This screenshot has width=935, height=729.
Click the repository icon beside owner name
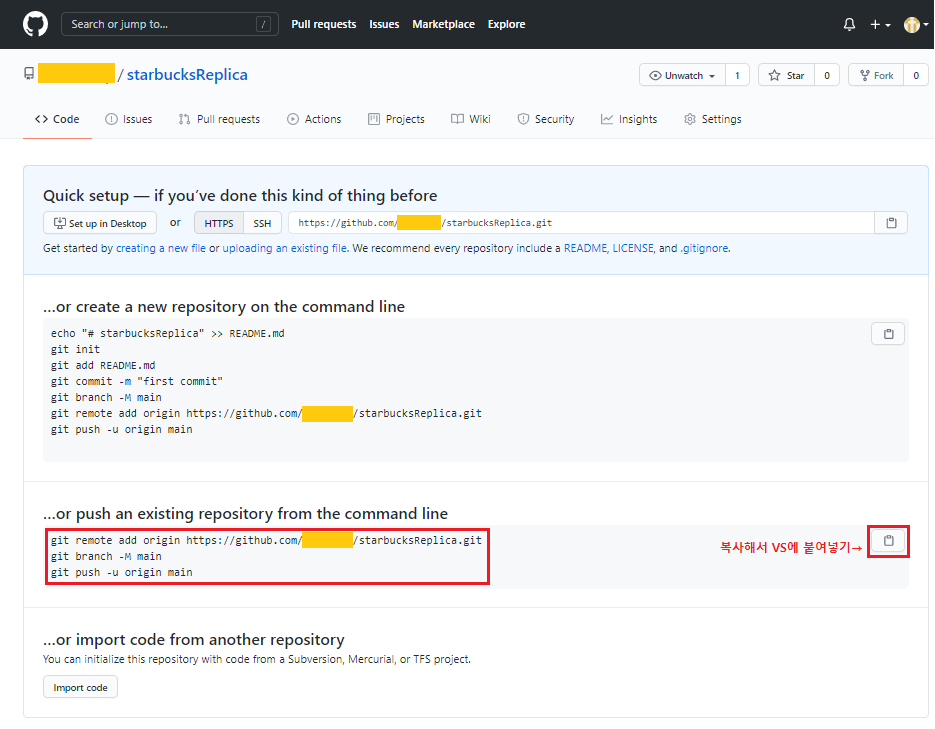[x=29, y=73]
